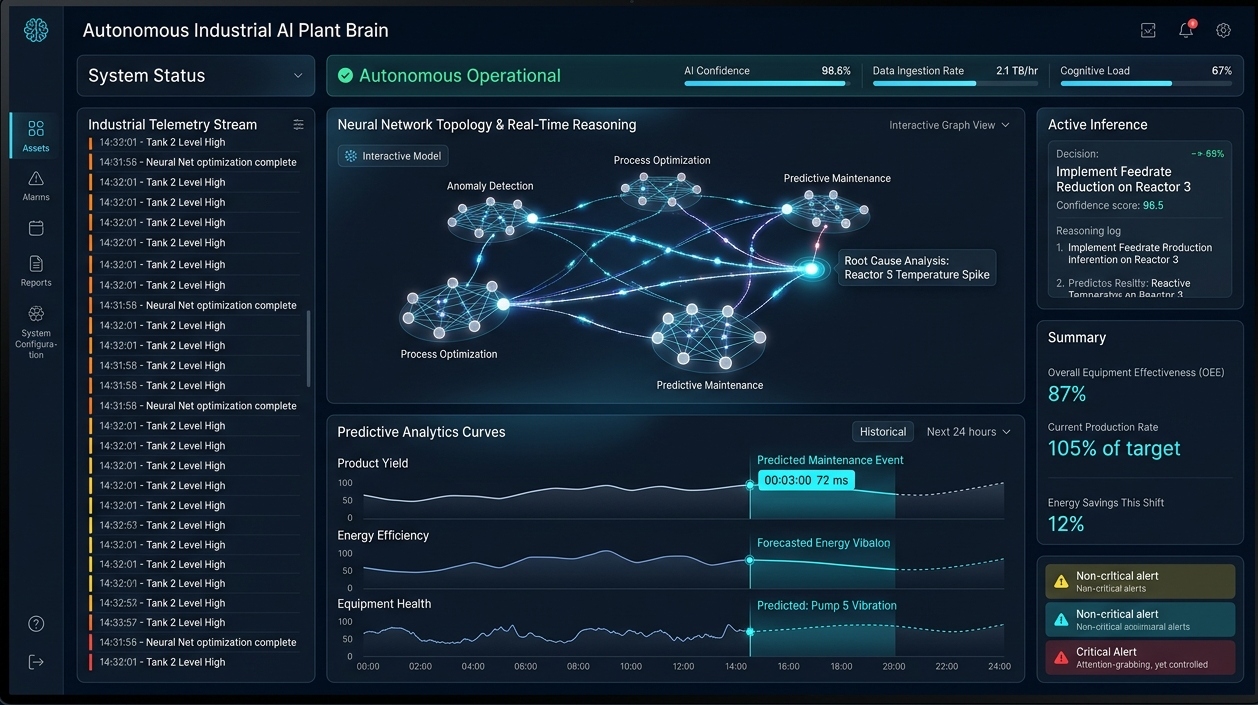Click the Data Ingestion Rate bar
Screen dimensions: 1258x705
pos(955,83)
